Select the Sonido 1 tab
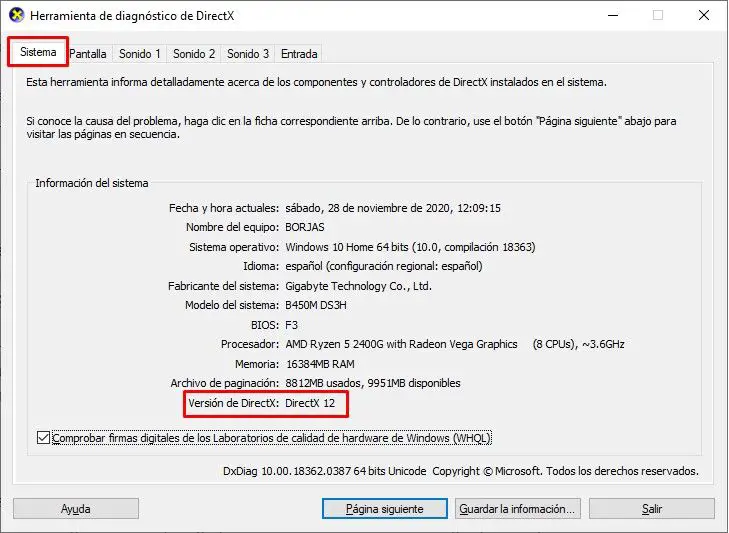 coord(139,54)
